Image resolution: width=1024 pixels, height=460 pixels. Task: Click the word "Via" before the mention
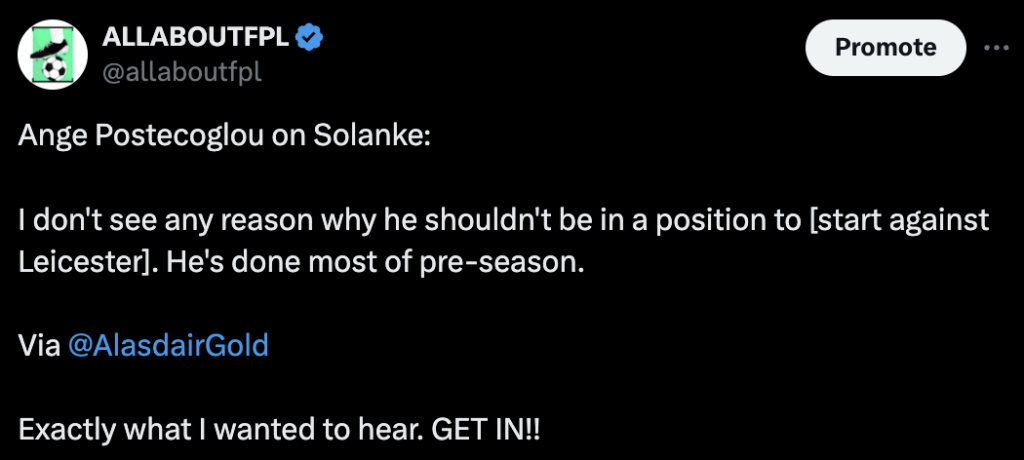pos(38,346)
